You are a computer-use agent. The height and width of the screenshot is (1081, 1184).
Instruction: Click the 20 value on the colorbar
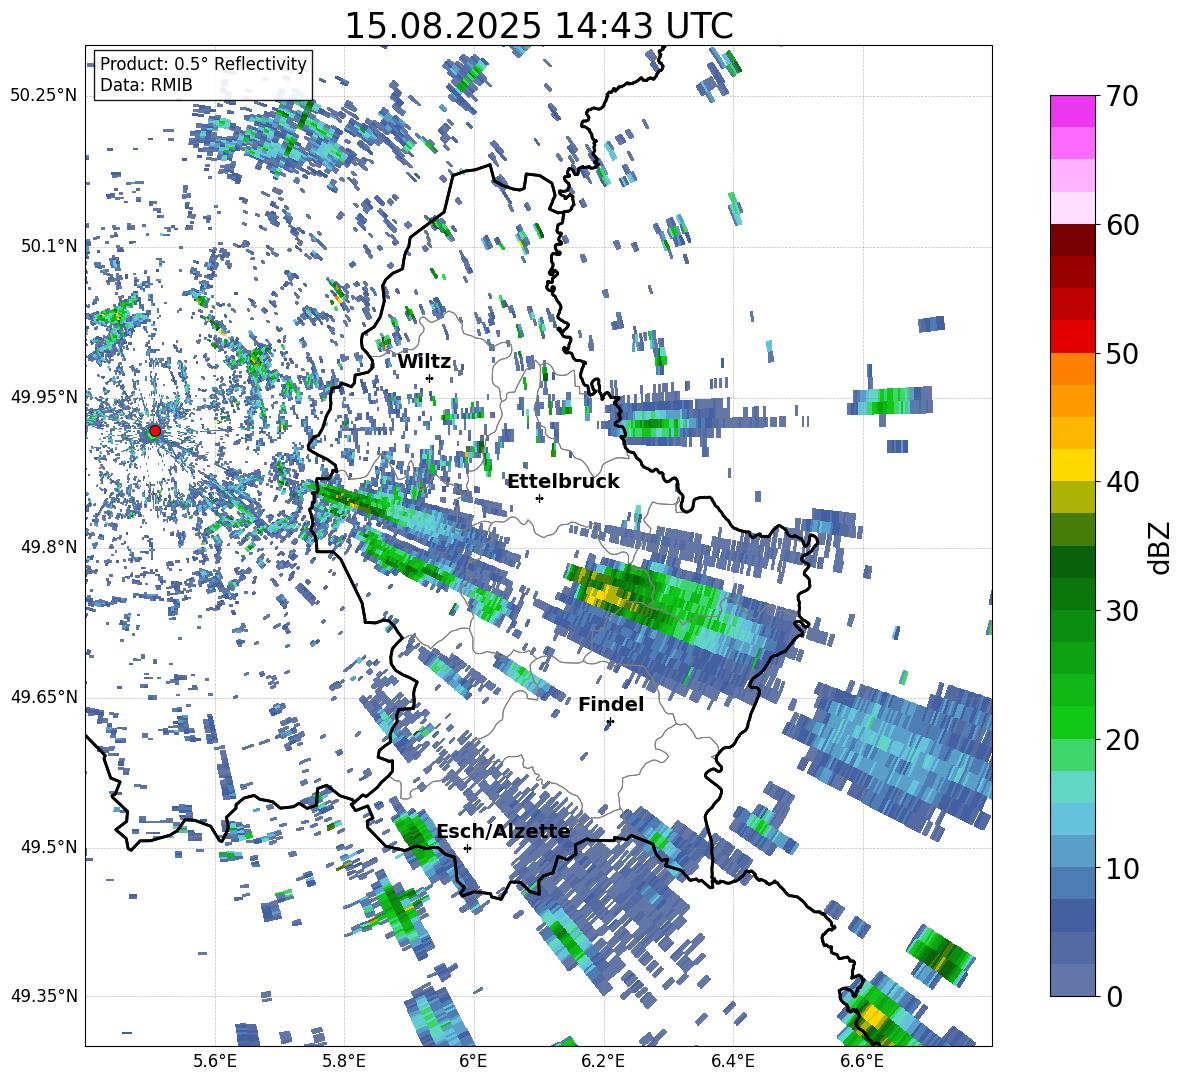1121,740
